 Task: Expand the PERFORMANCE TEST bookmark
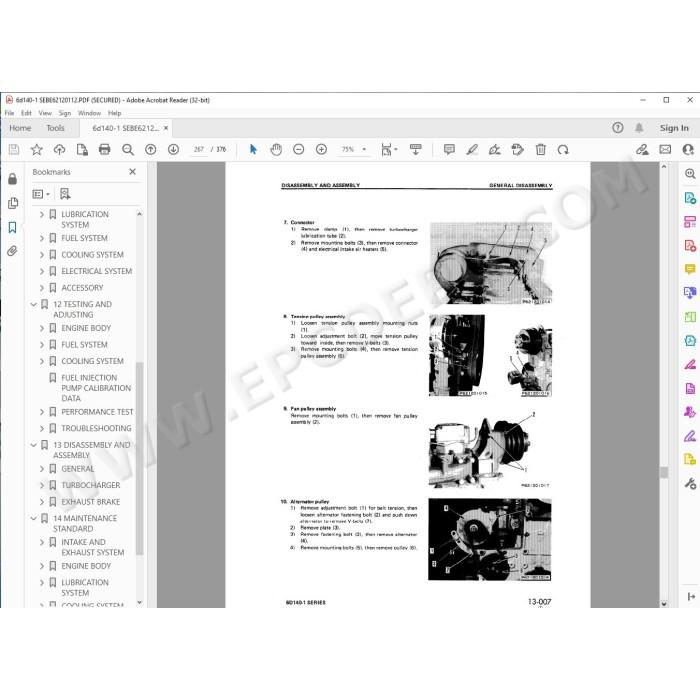pos(42,412)
